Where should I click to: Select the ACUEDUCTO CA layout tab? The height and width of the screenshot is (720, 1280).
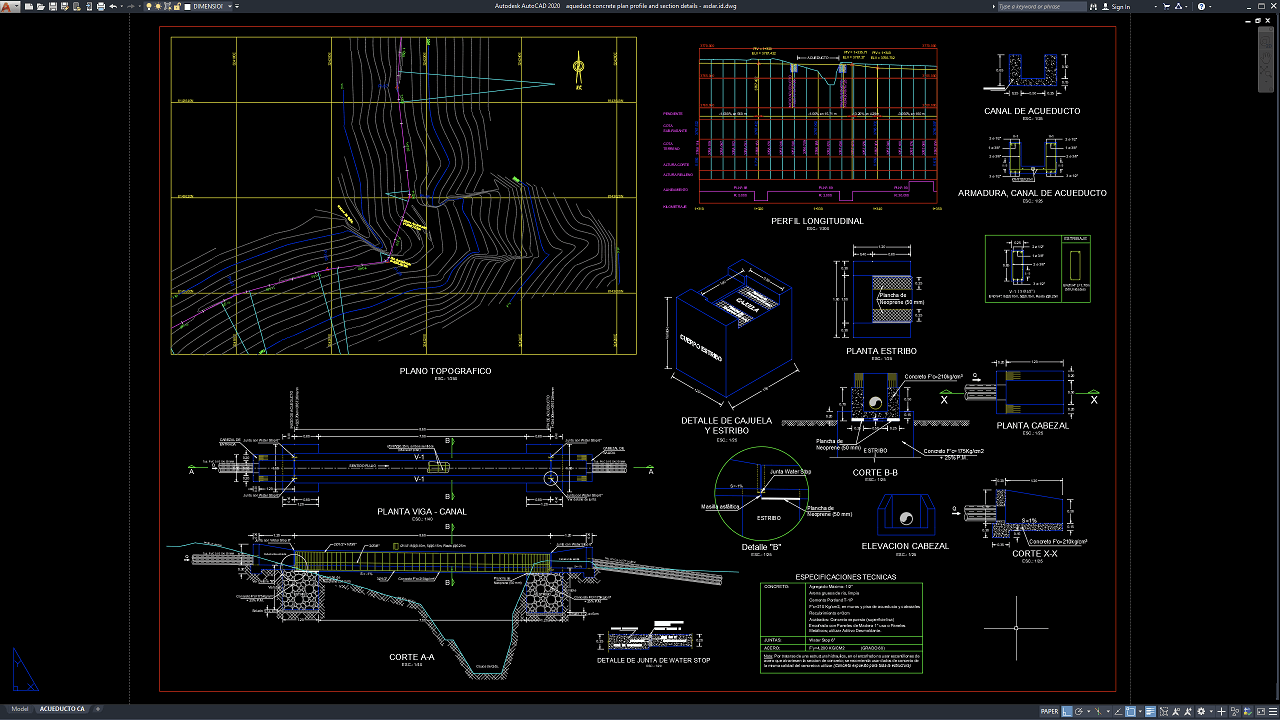click(62, 709)
